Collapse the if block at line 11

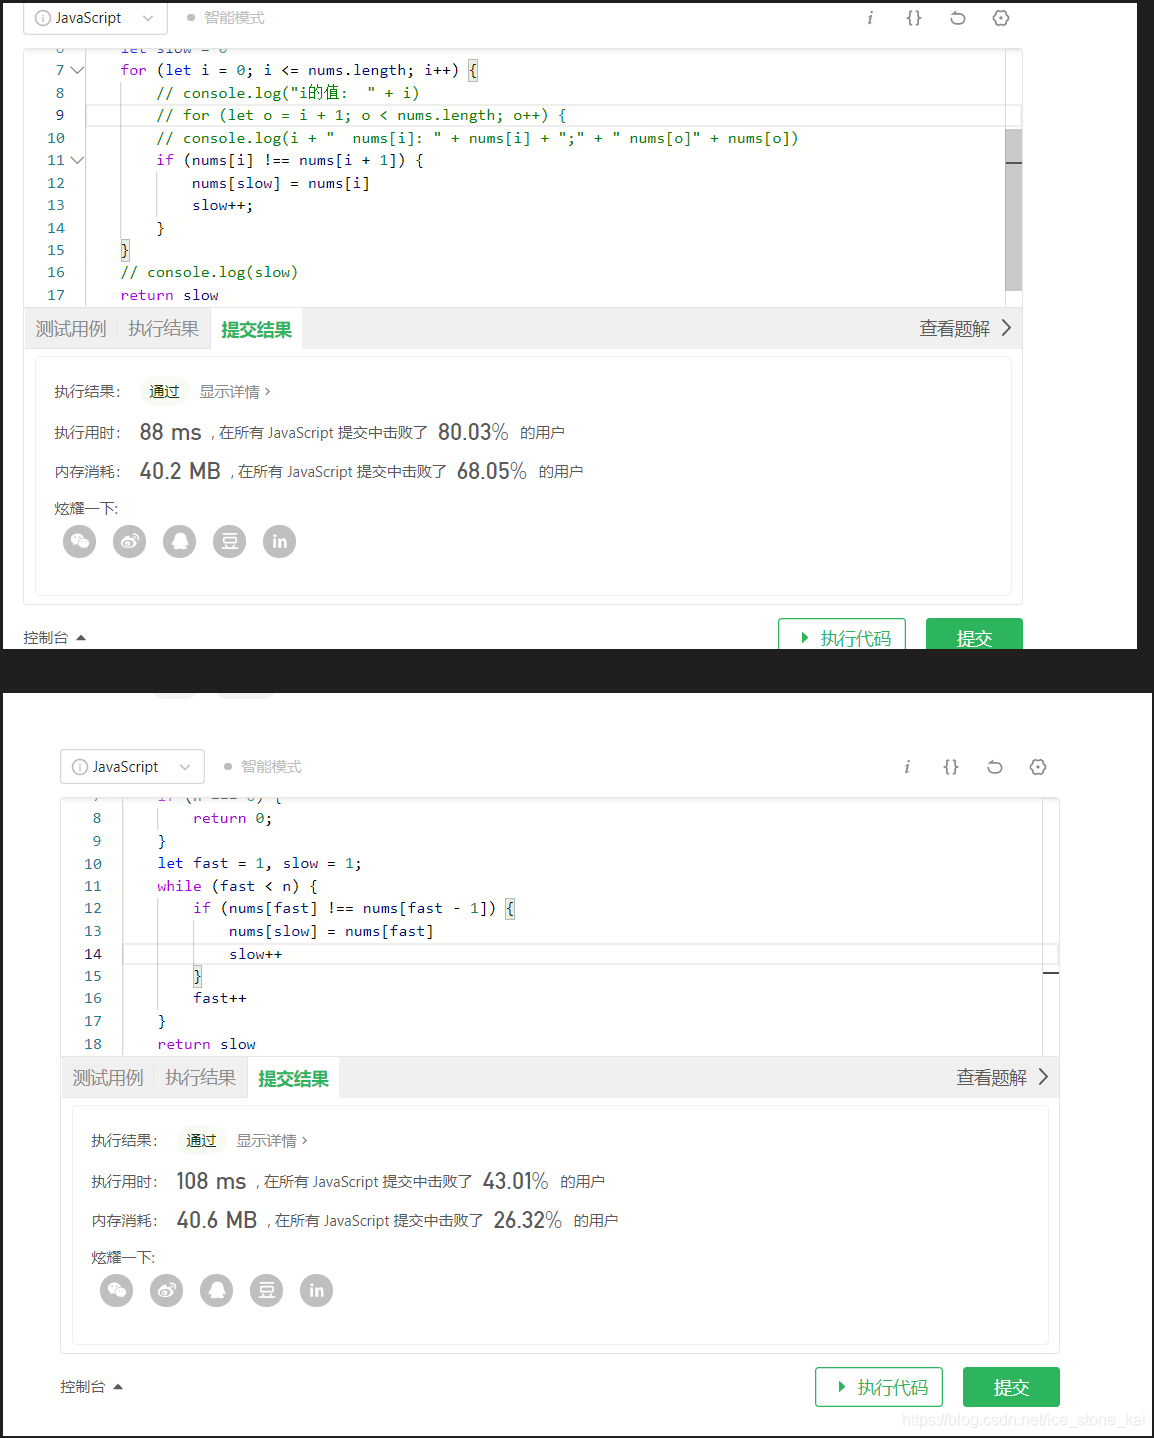[x=77, y=160]
